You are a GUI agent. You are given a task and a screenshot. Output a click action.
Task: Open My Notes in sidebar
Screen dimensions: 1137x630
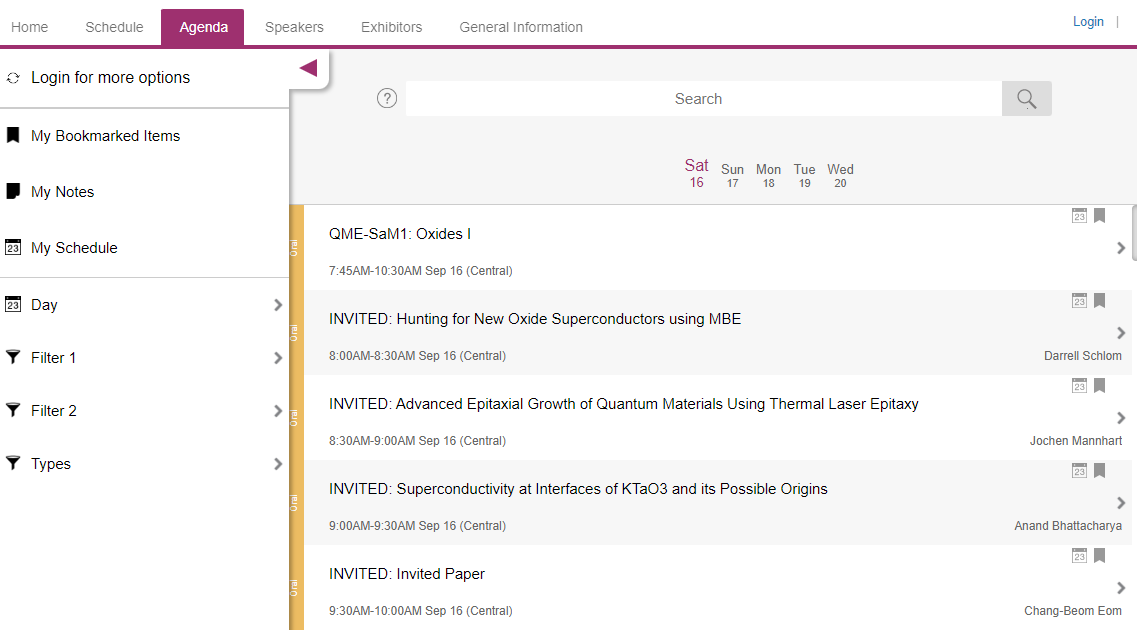62,192
